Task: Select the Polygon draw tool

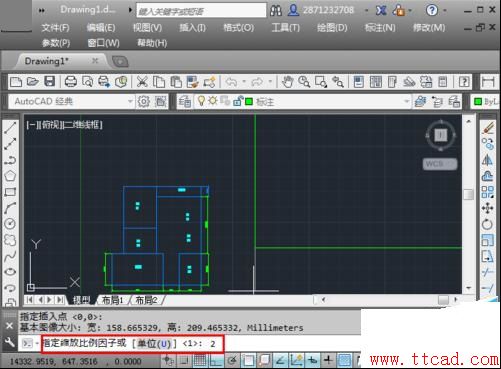Action: (x=10, y=175)
